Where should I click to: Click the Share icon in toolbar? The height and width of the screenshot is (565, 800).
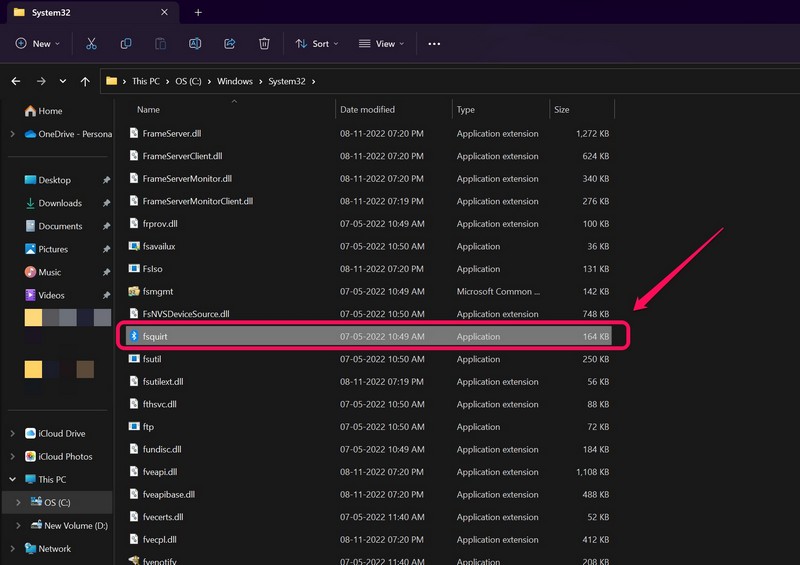230,44
